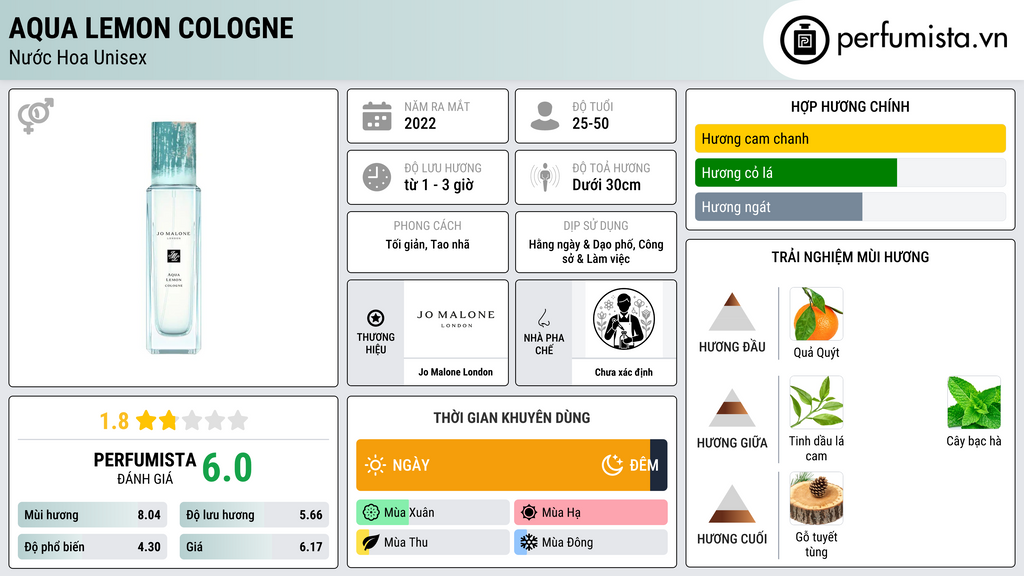Image resolution: width=1024 pixels, height=576 pixels.
Task: Click the autumn leaf icon in Mùa Thu
Action: click(370, 542)
